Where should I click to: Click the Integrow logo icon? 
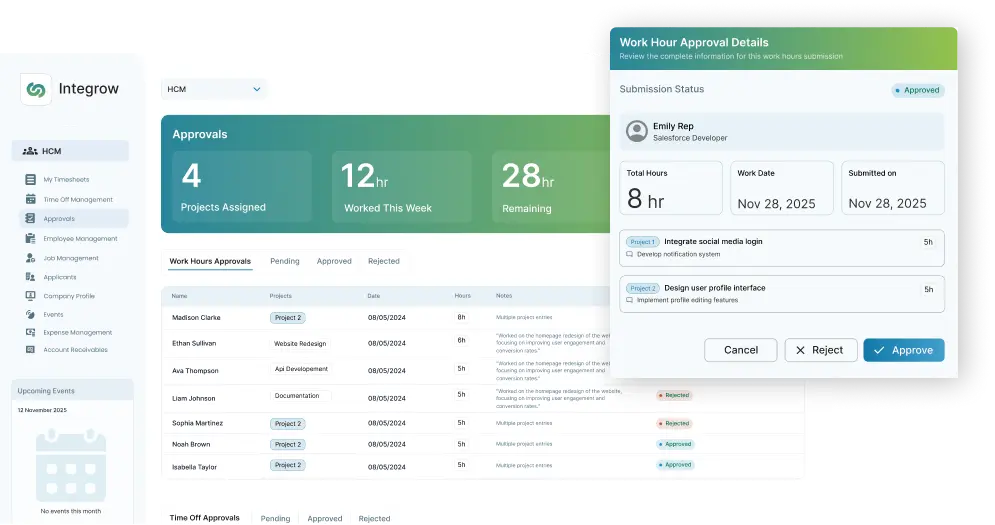click(x=36, y=89)
